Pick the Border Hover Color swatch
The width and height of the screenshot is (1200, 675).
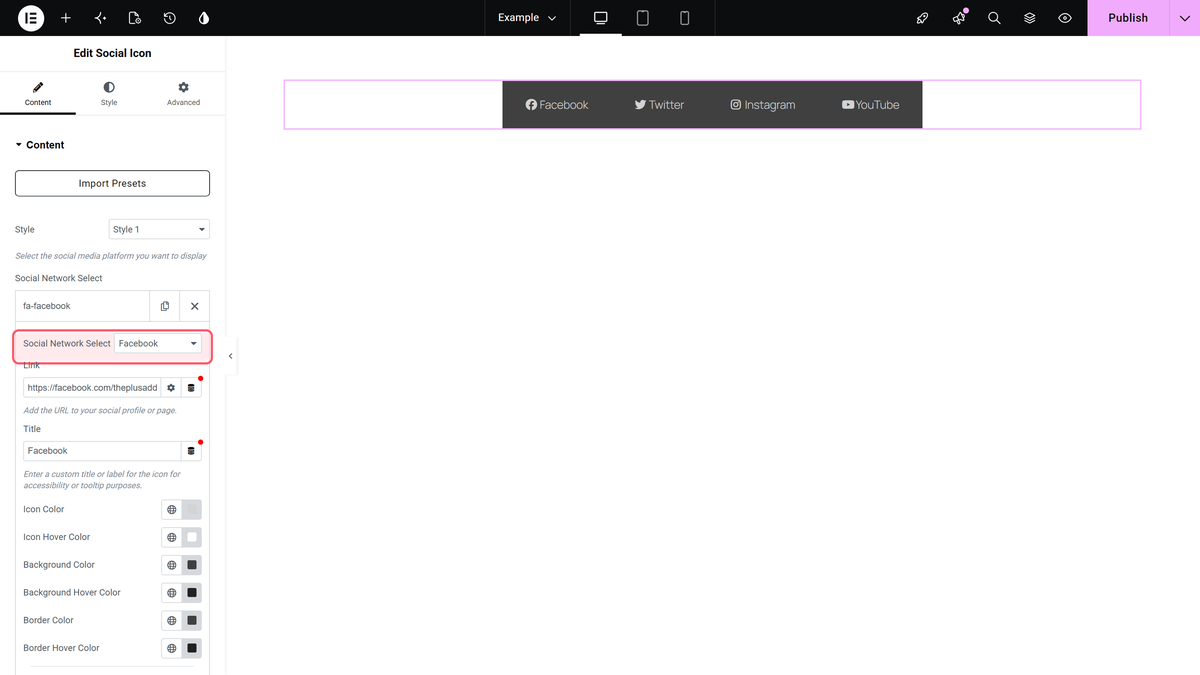pos(192,648)
